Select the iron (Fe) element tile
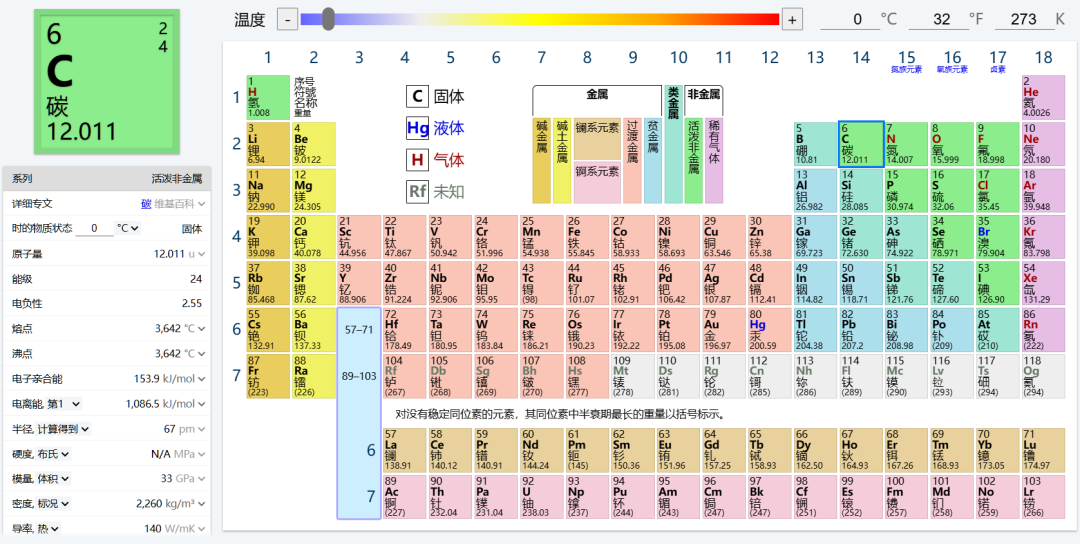Viewport: 1080px width, 544px height. coord(586,237)
